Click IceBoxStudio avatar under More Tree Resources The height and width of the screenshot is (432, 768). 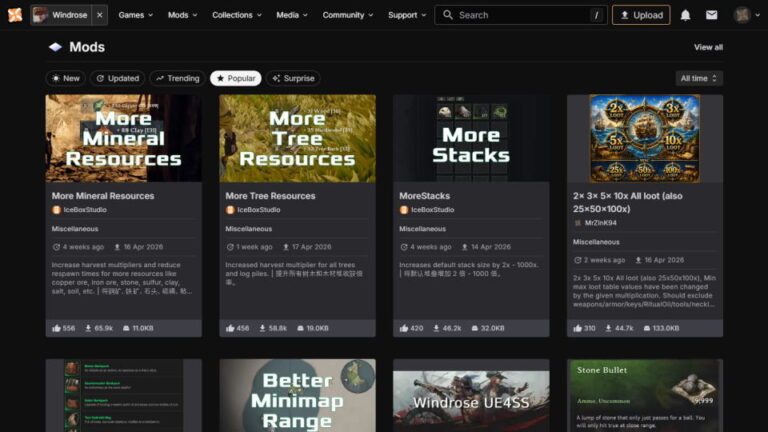click(x=230, y=210)
